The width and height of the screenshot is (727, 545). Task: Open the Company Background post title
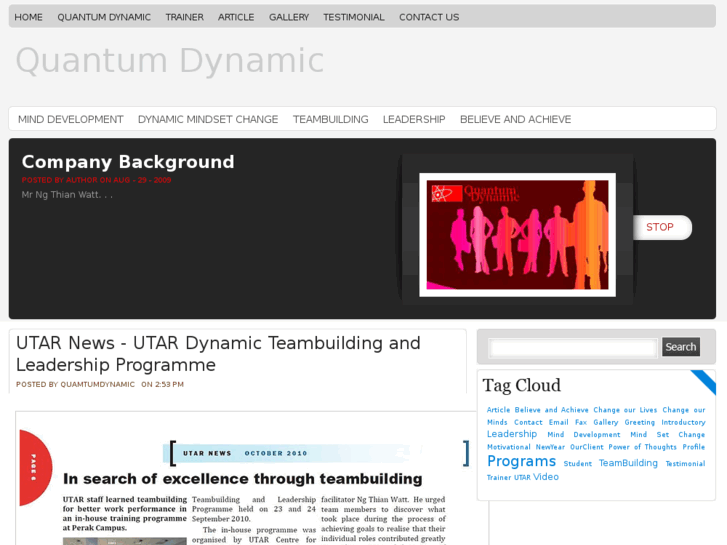[128, 162]
